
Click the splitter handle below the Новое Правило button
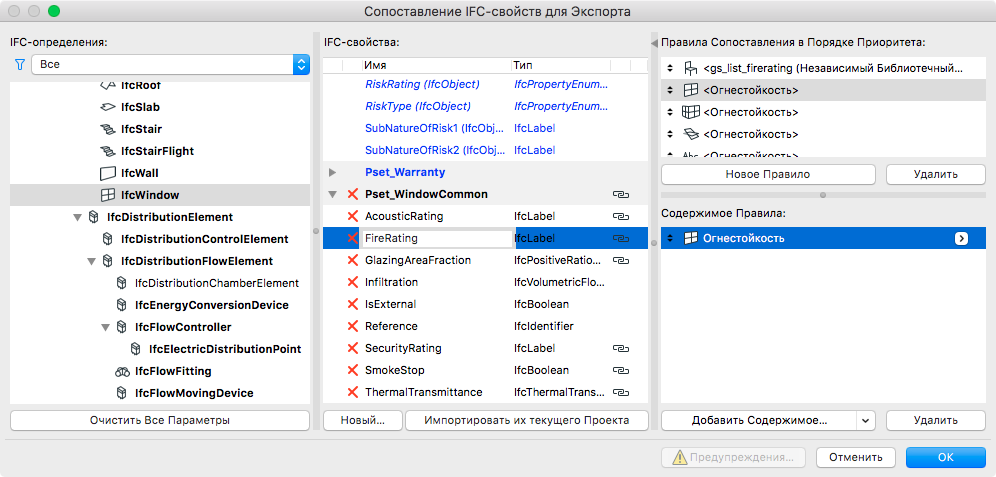point(822,195)
